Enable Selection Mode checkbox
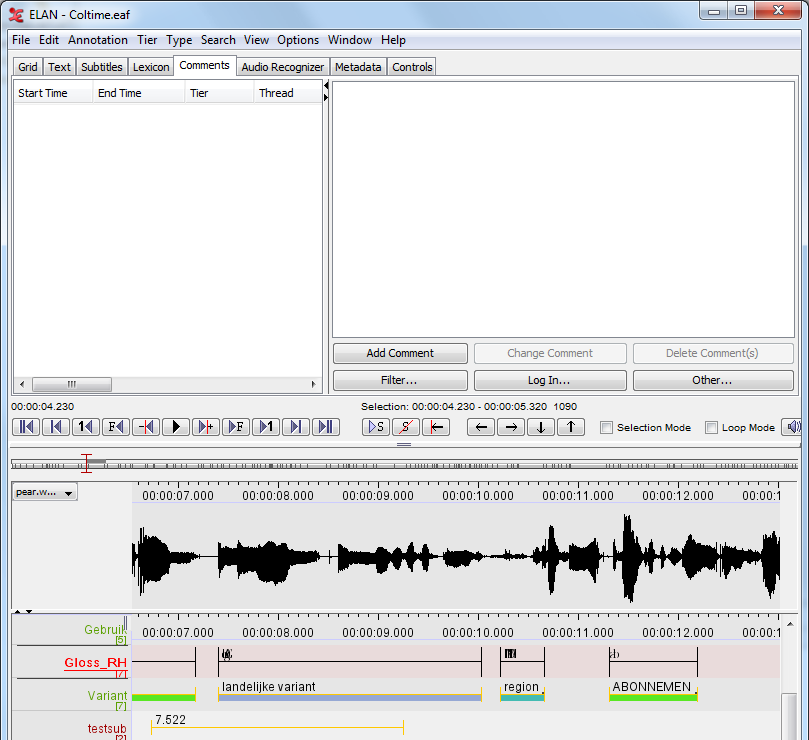This screenshot has width=809, height=740. click(x=607, y=428)
